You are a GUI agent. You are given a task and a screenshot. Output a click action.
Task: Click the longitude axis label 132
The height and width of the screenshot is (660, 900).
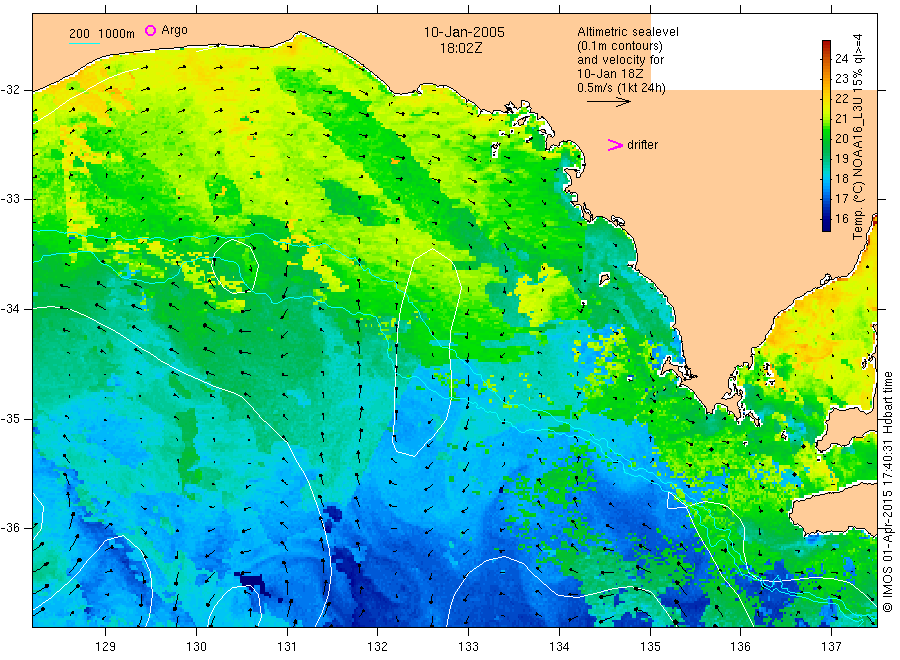[x=378, y=647]
